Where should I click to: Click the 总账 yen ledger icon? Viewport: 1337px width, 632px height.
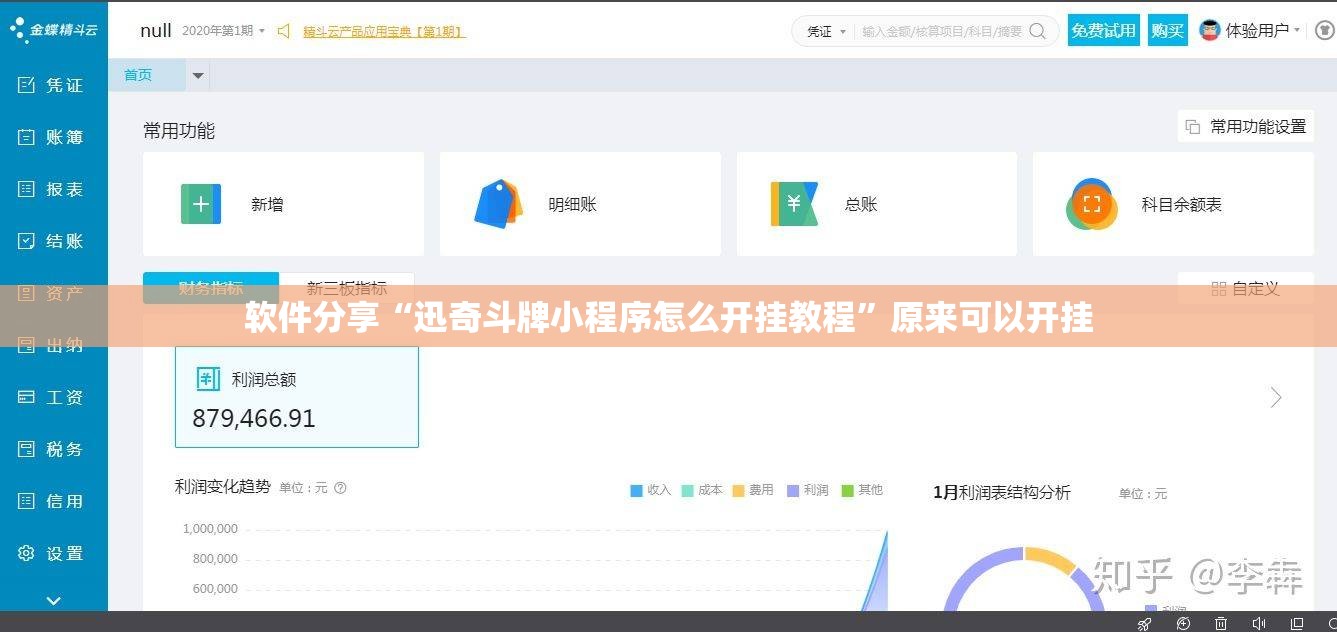pyautogui.click(x=794, y=204)
